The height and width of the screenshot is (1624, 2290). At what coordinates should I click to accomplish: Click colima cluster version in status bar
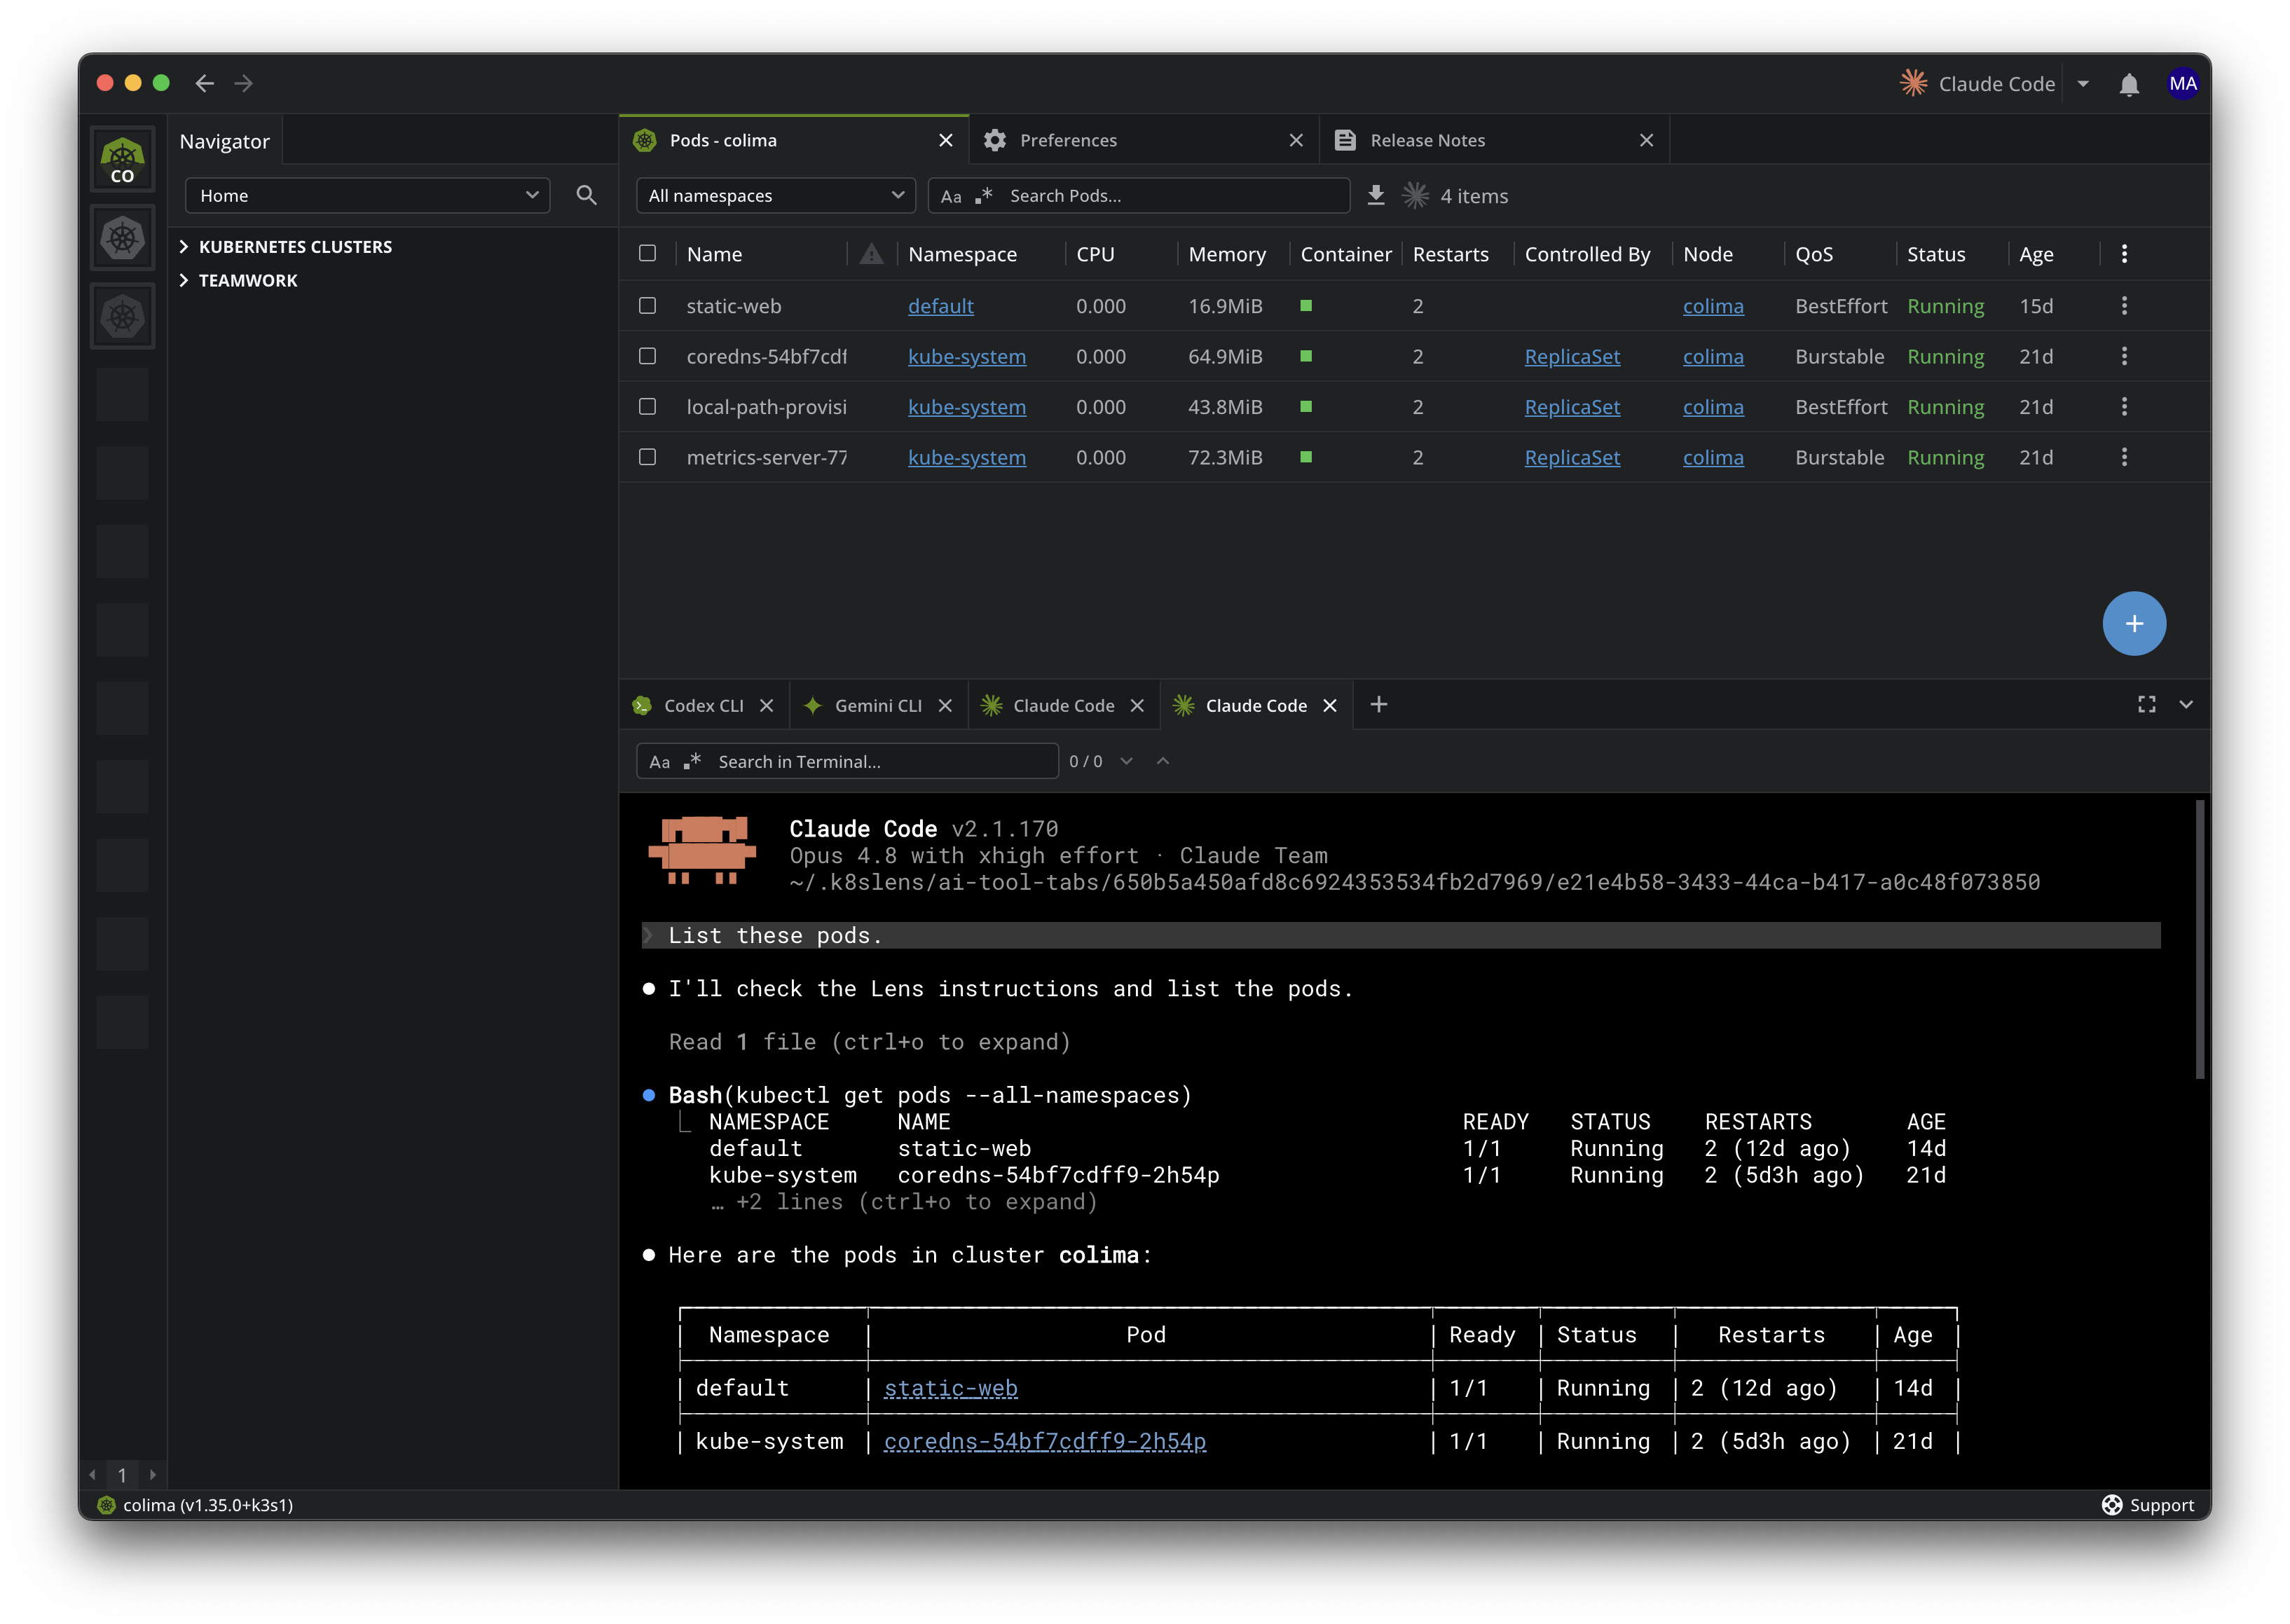pyautogui.click(x=195, y=1505)
